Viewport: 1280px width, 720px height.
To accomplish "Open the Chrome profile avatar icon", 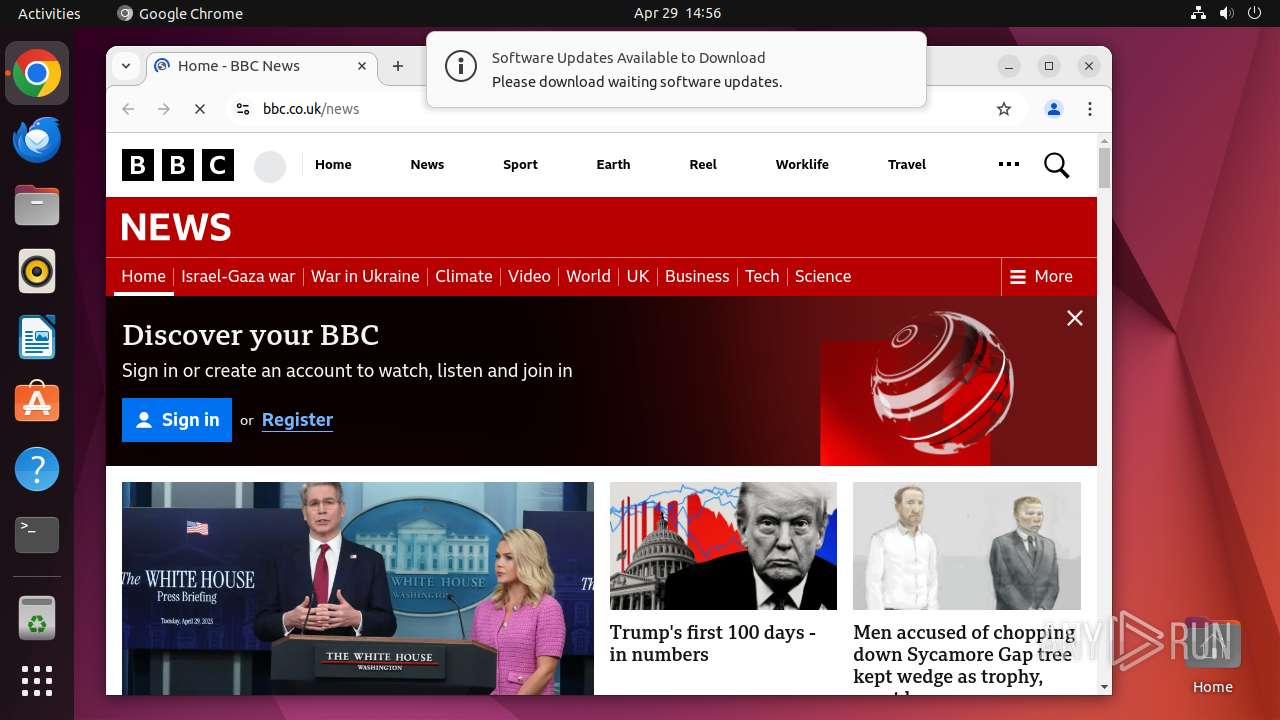I will (1053, 109).
